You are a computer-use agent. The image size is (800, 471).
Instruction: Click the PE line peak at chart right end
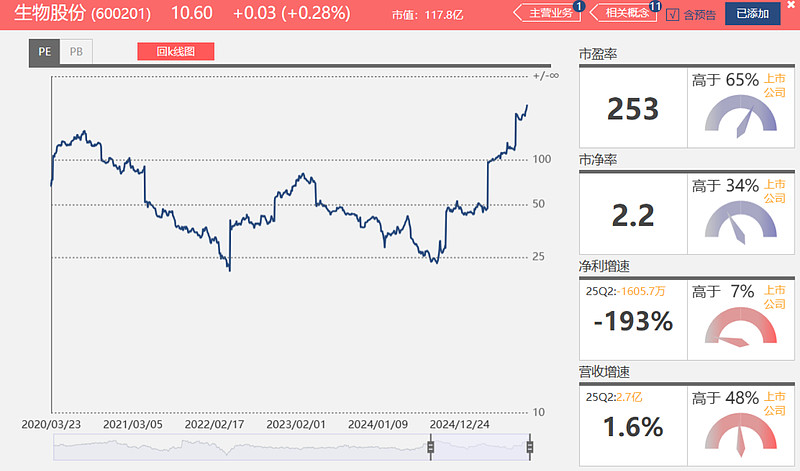click(527, 106)
